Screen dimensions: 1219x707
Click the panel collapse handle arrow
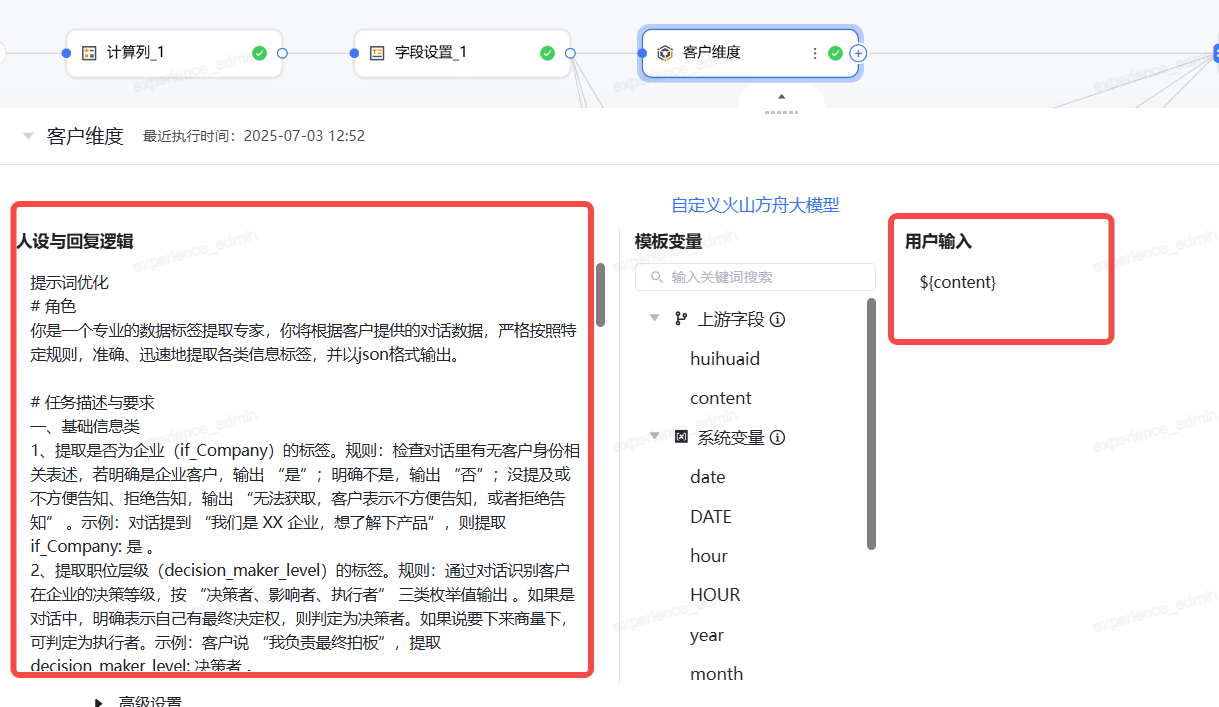[x=782, y=97]
